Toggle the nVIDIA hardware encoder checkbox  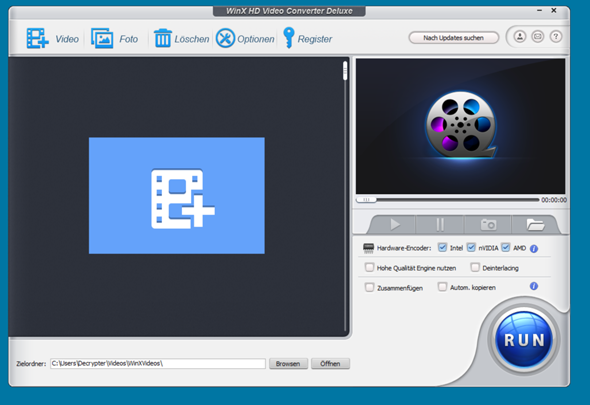coord(471,248)
